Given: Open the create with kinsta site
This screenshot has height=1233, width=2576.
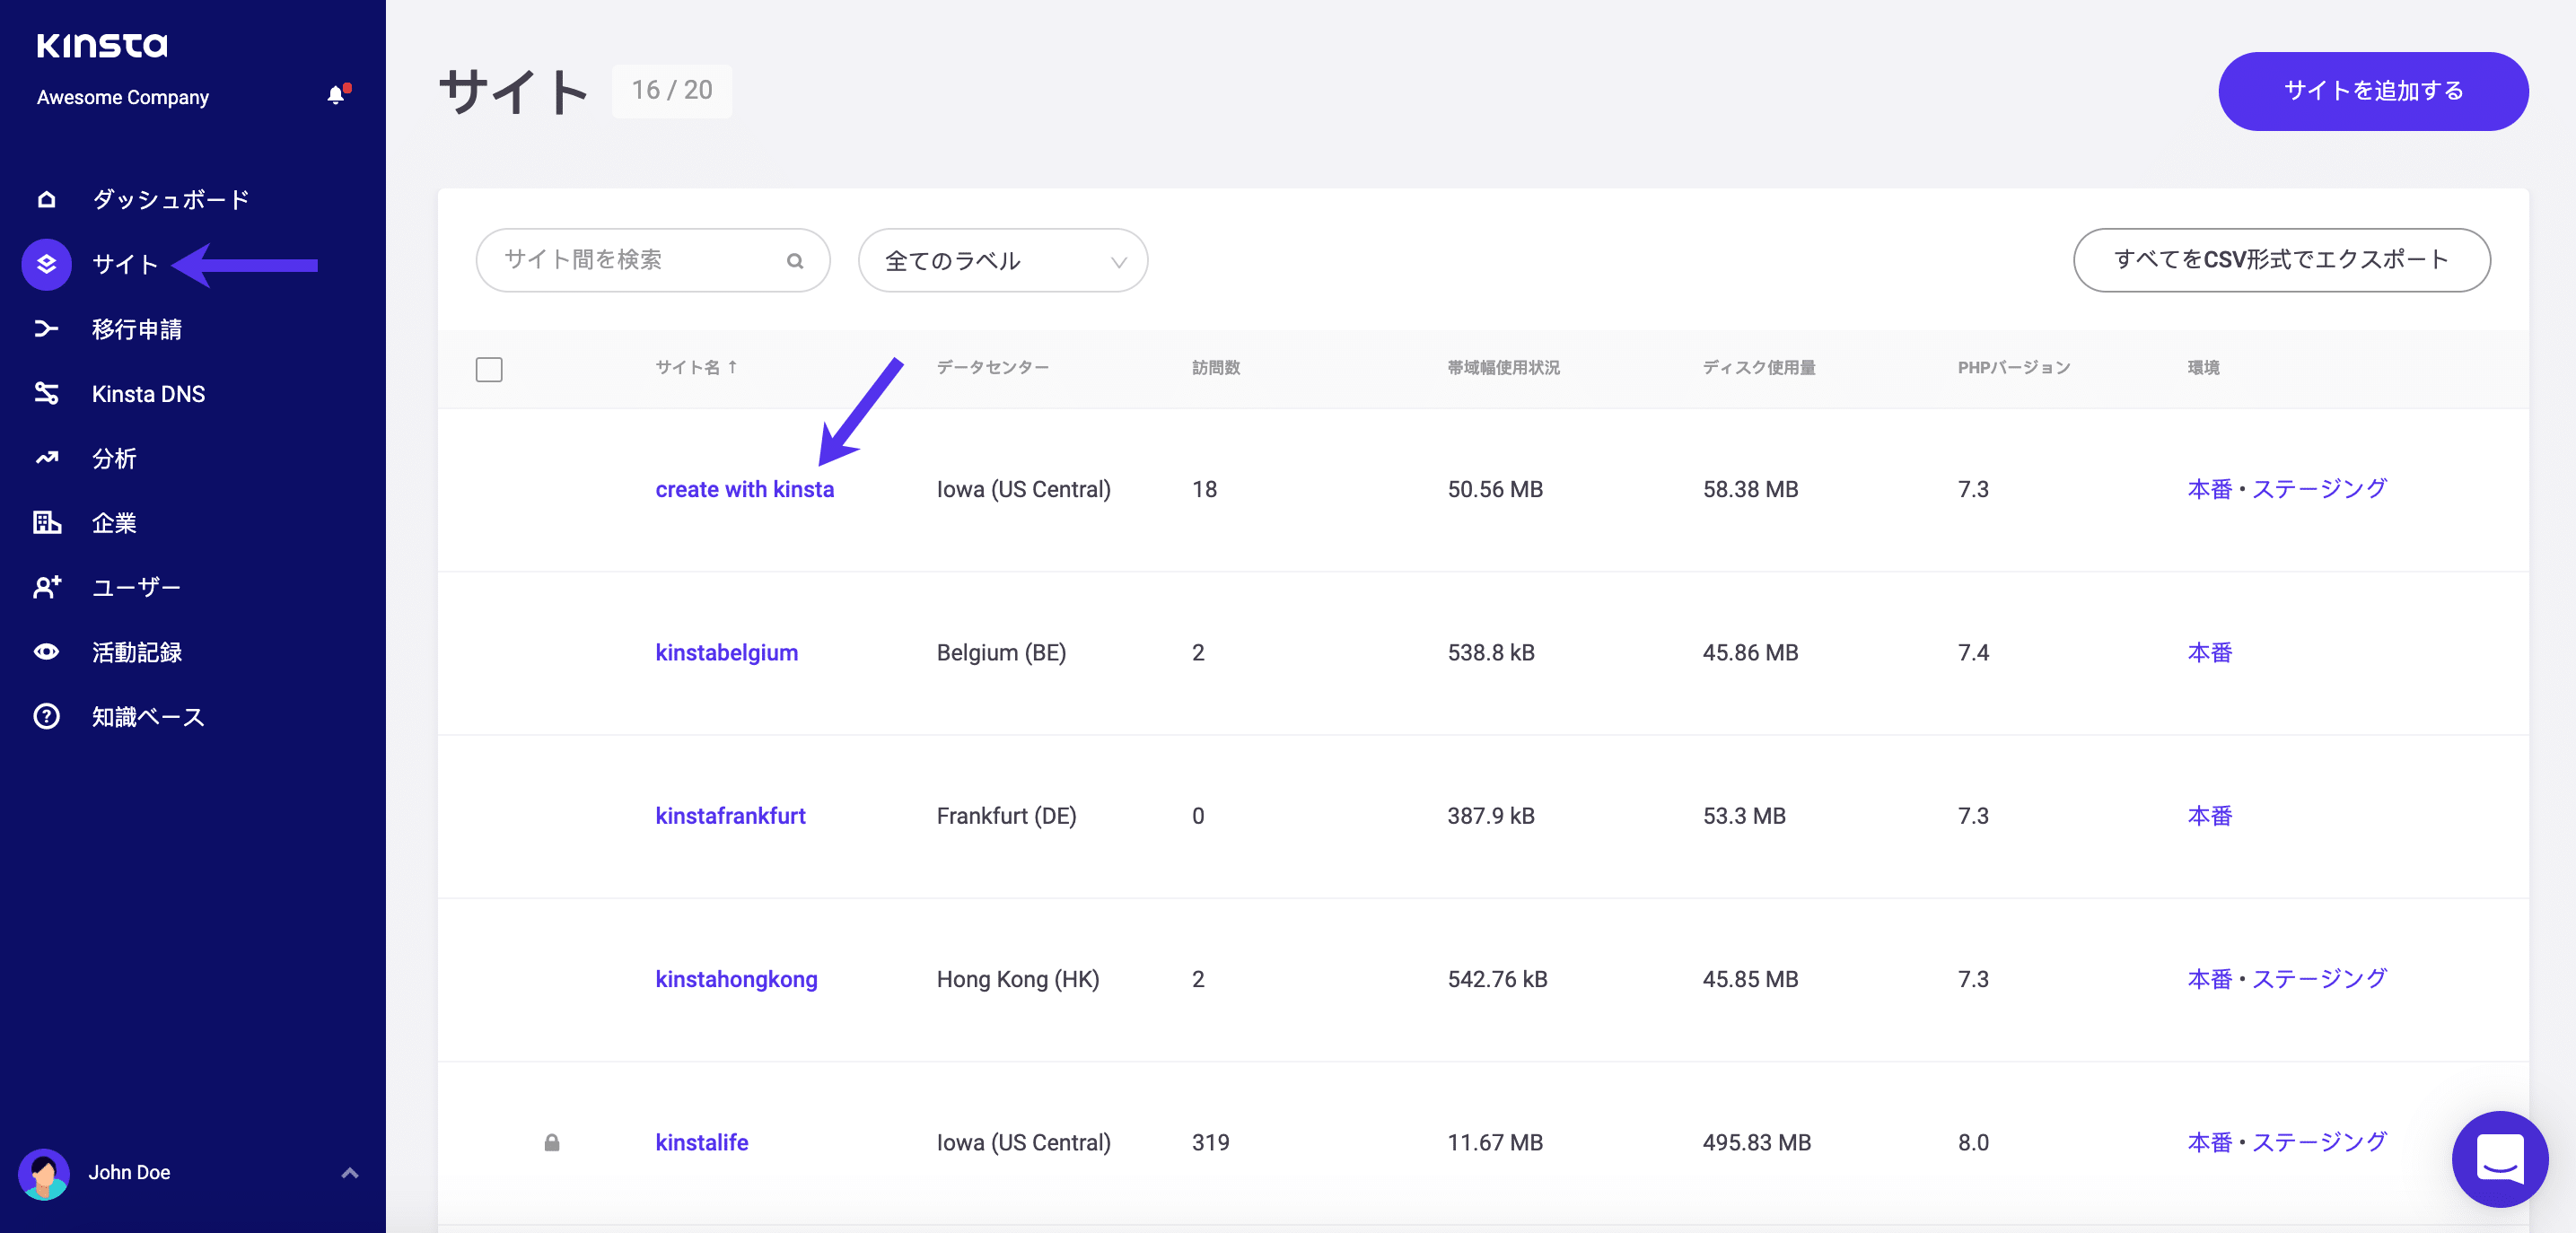Looking at the screenshot, I should pos(744,489).
